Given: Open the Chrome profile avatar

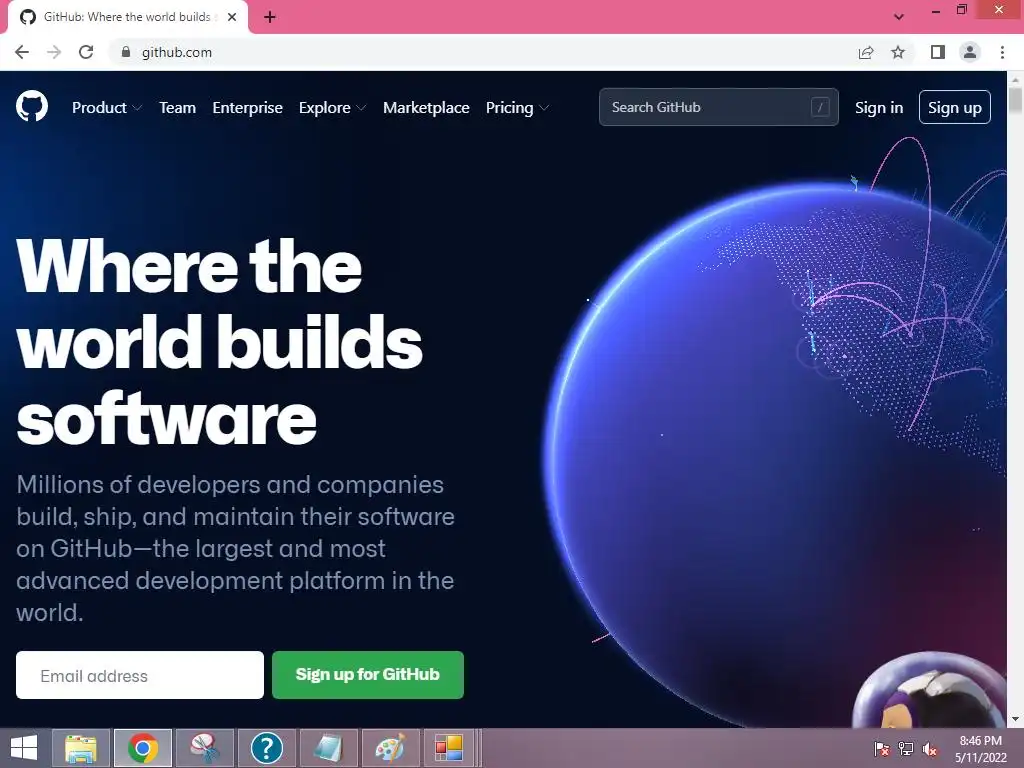Looking at the screenshot, I should click(x=970, y=52).
